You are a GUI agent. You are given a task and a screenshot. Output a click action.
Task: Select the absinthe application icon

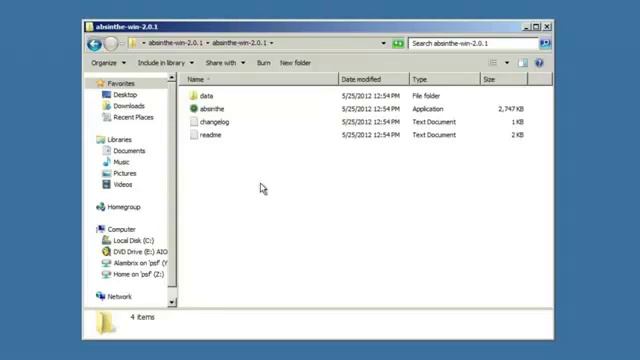(x=194, y=109)
